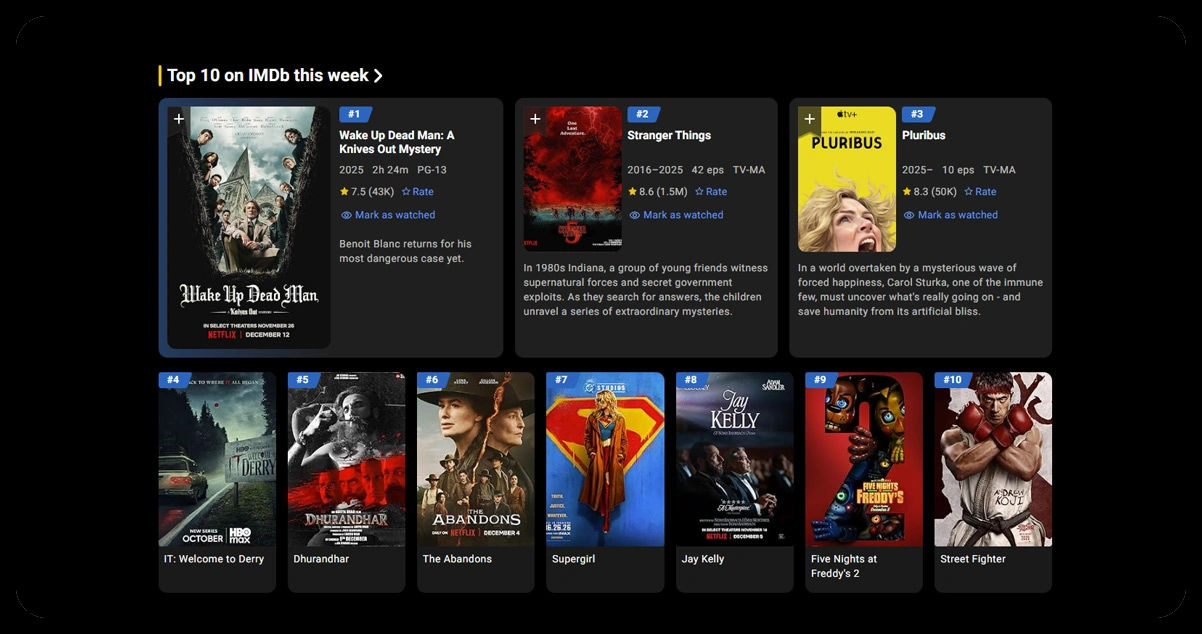Add Pluribus to watchlist with plus icon
Viewport: 1202px width, 634px height.
click(x=809, y=119)
